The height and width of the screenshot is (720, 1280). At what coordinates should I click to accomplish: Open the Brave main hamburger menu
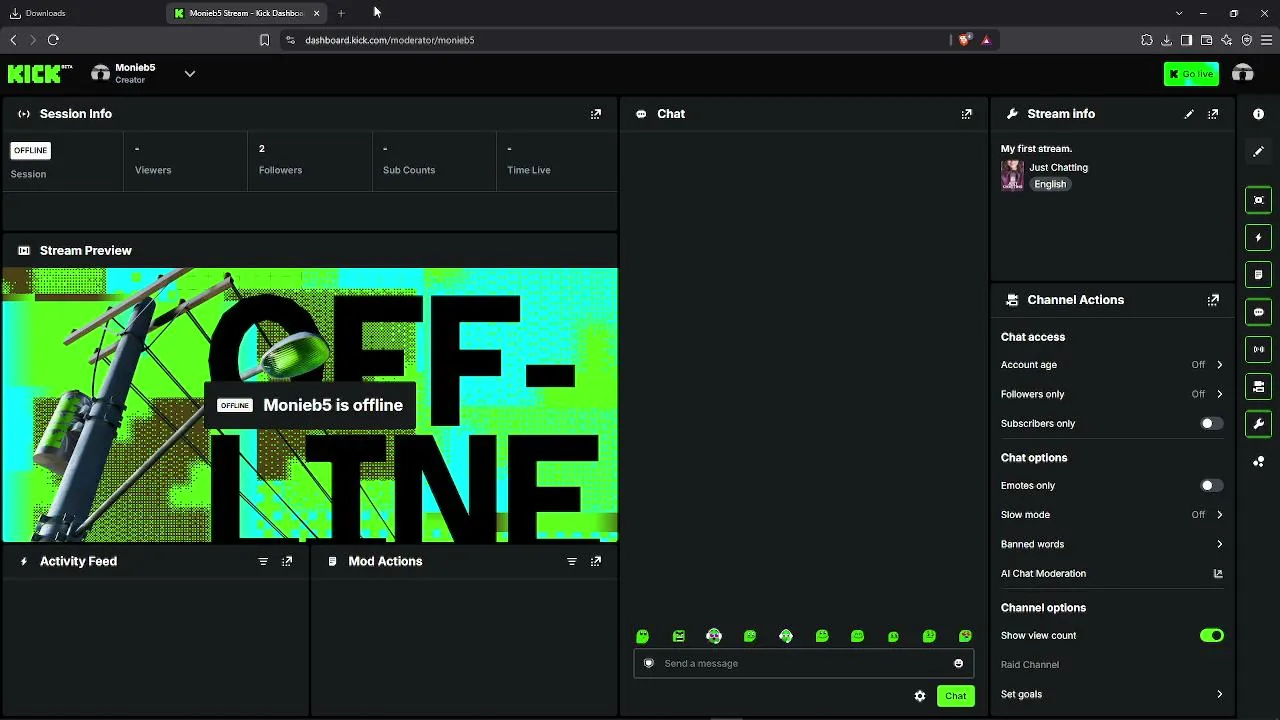click(x=1267, y=40)
